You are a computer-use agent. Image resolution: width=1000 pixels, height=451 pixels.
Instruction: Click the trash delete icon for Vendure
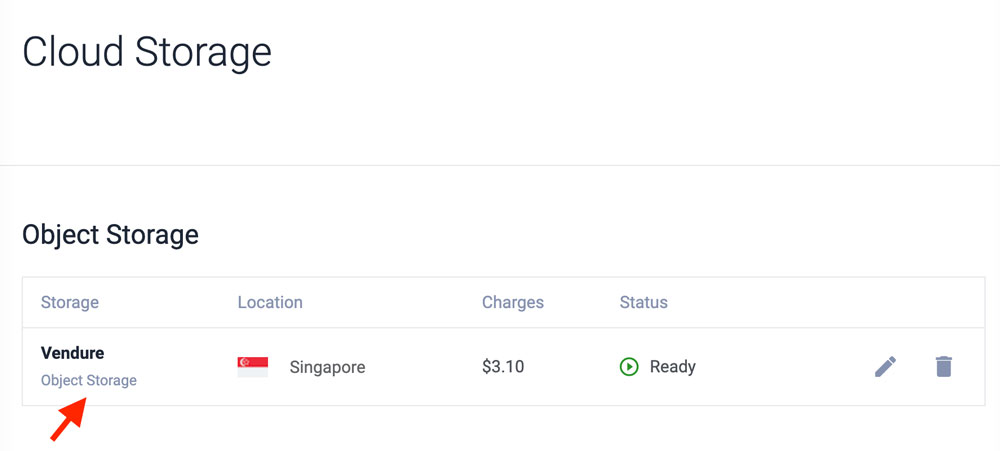pyautogui.click(x=943, y=367)
